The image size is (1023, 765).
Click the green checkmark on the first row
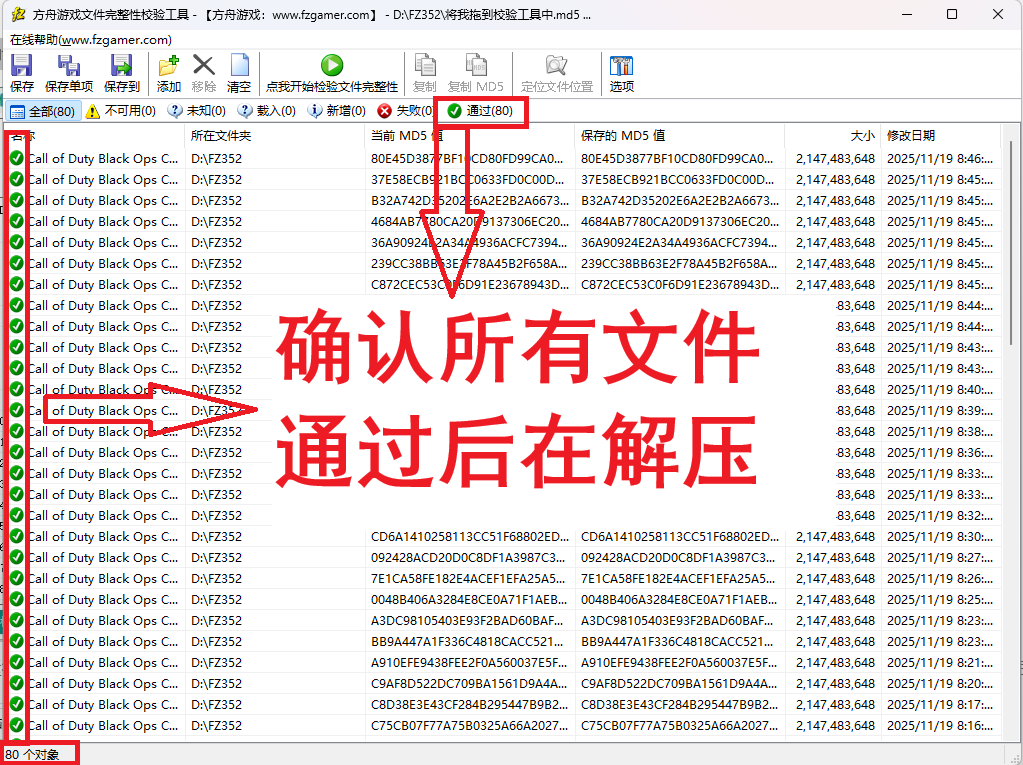[16, 158]
